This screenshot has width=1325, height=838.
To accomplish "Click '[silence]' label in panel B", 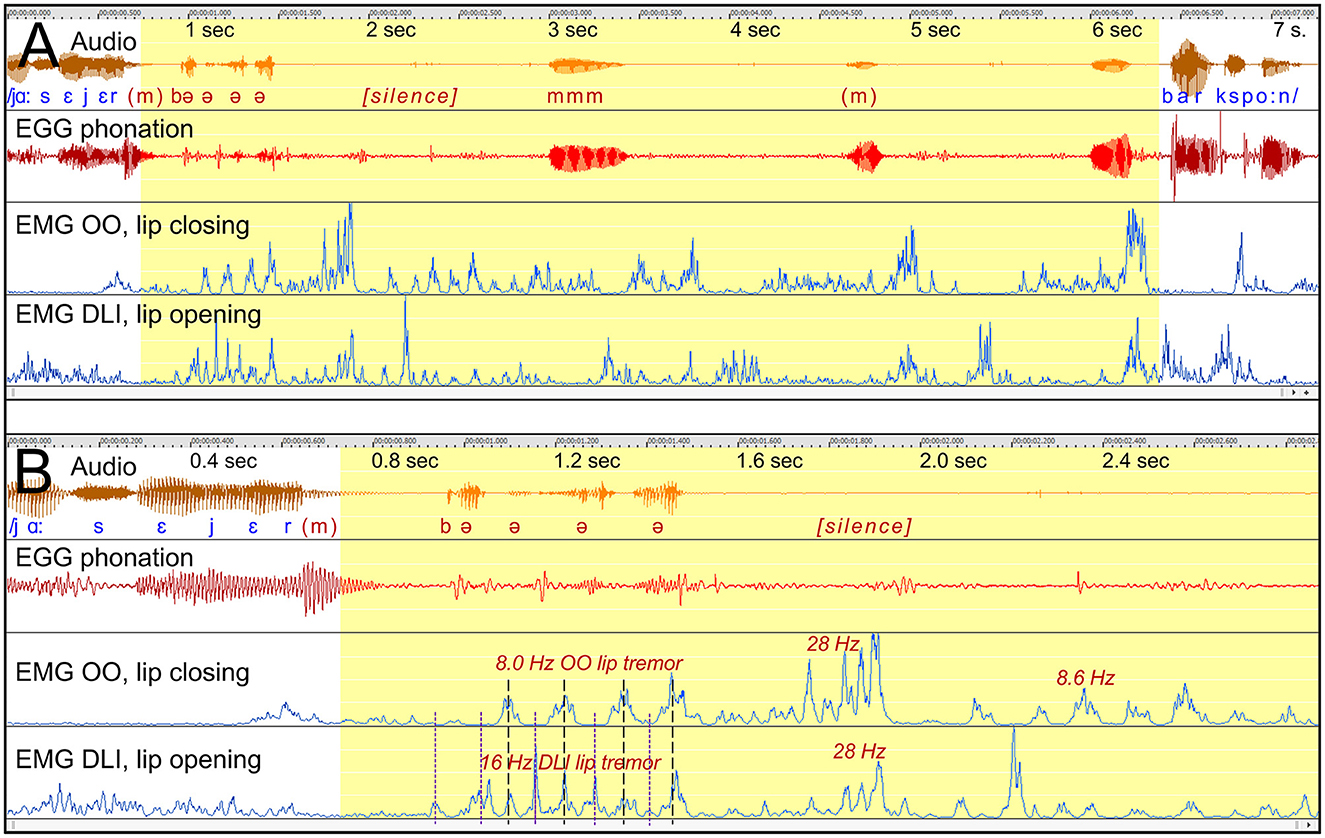I will click(x=865, y=526).
